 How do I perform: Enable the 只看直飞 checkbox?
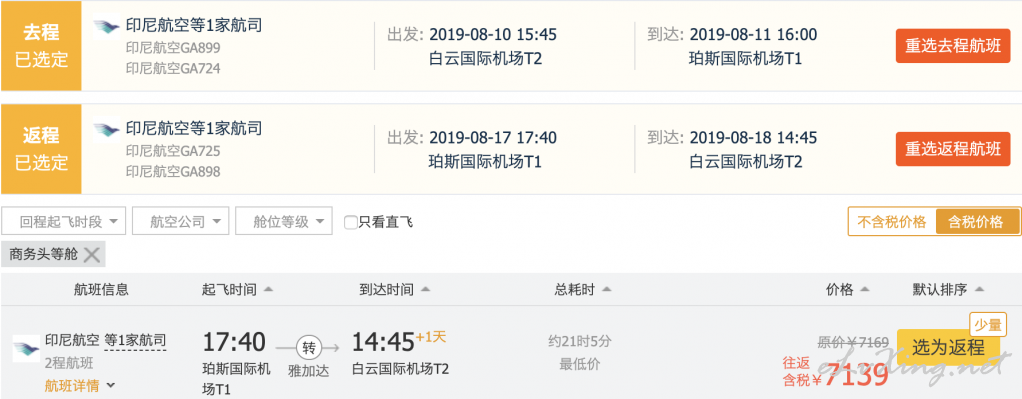(x=351, y=222)
